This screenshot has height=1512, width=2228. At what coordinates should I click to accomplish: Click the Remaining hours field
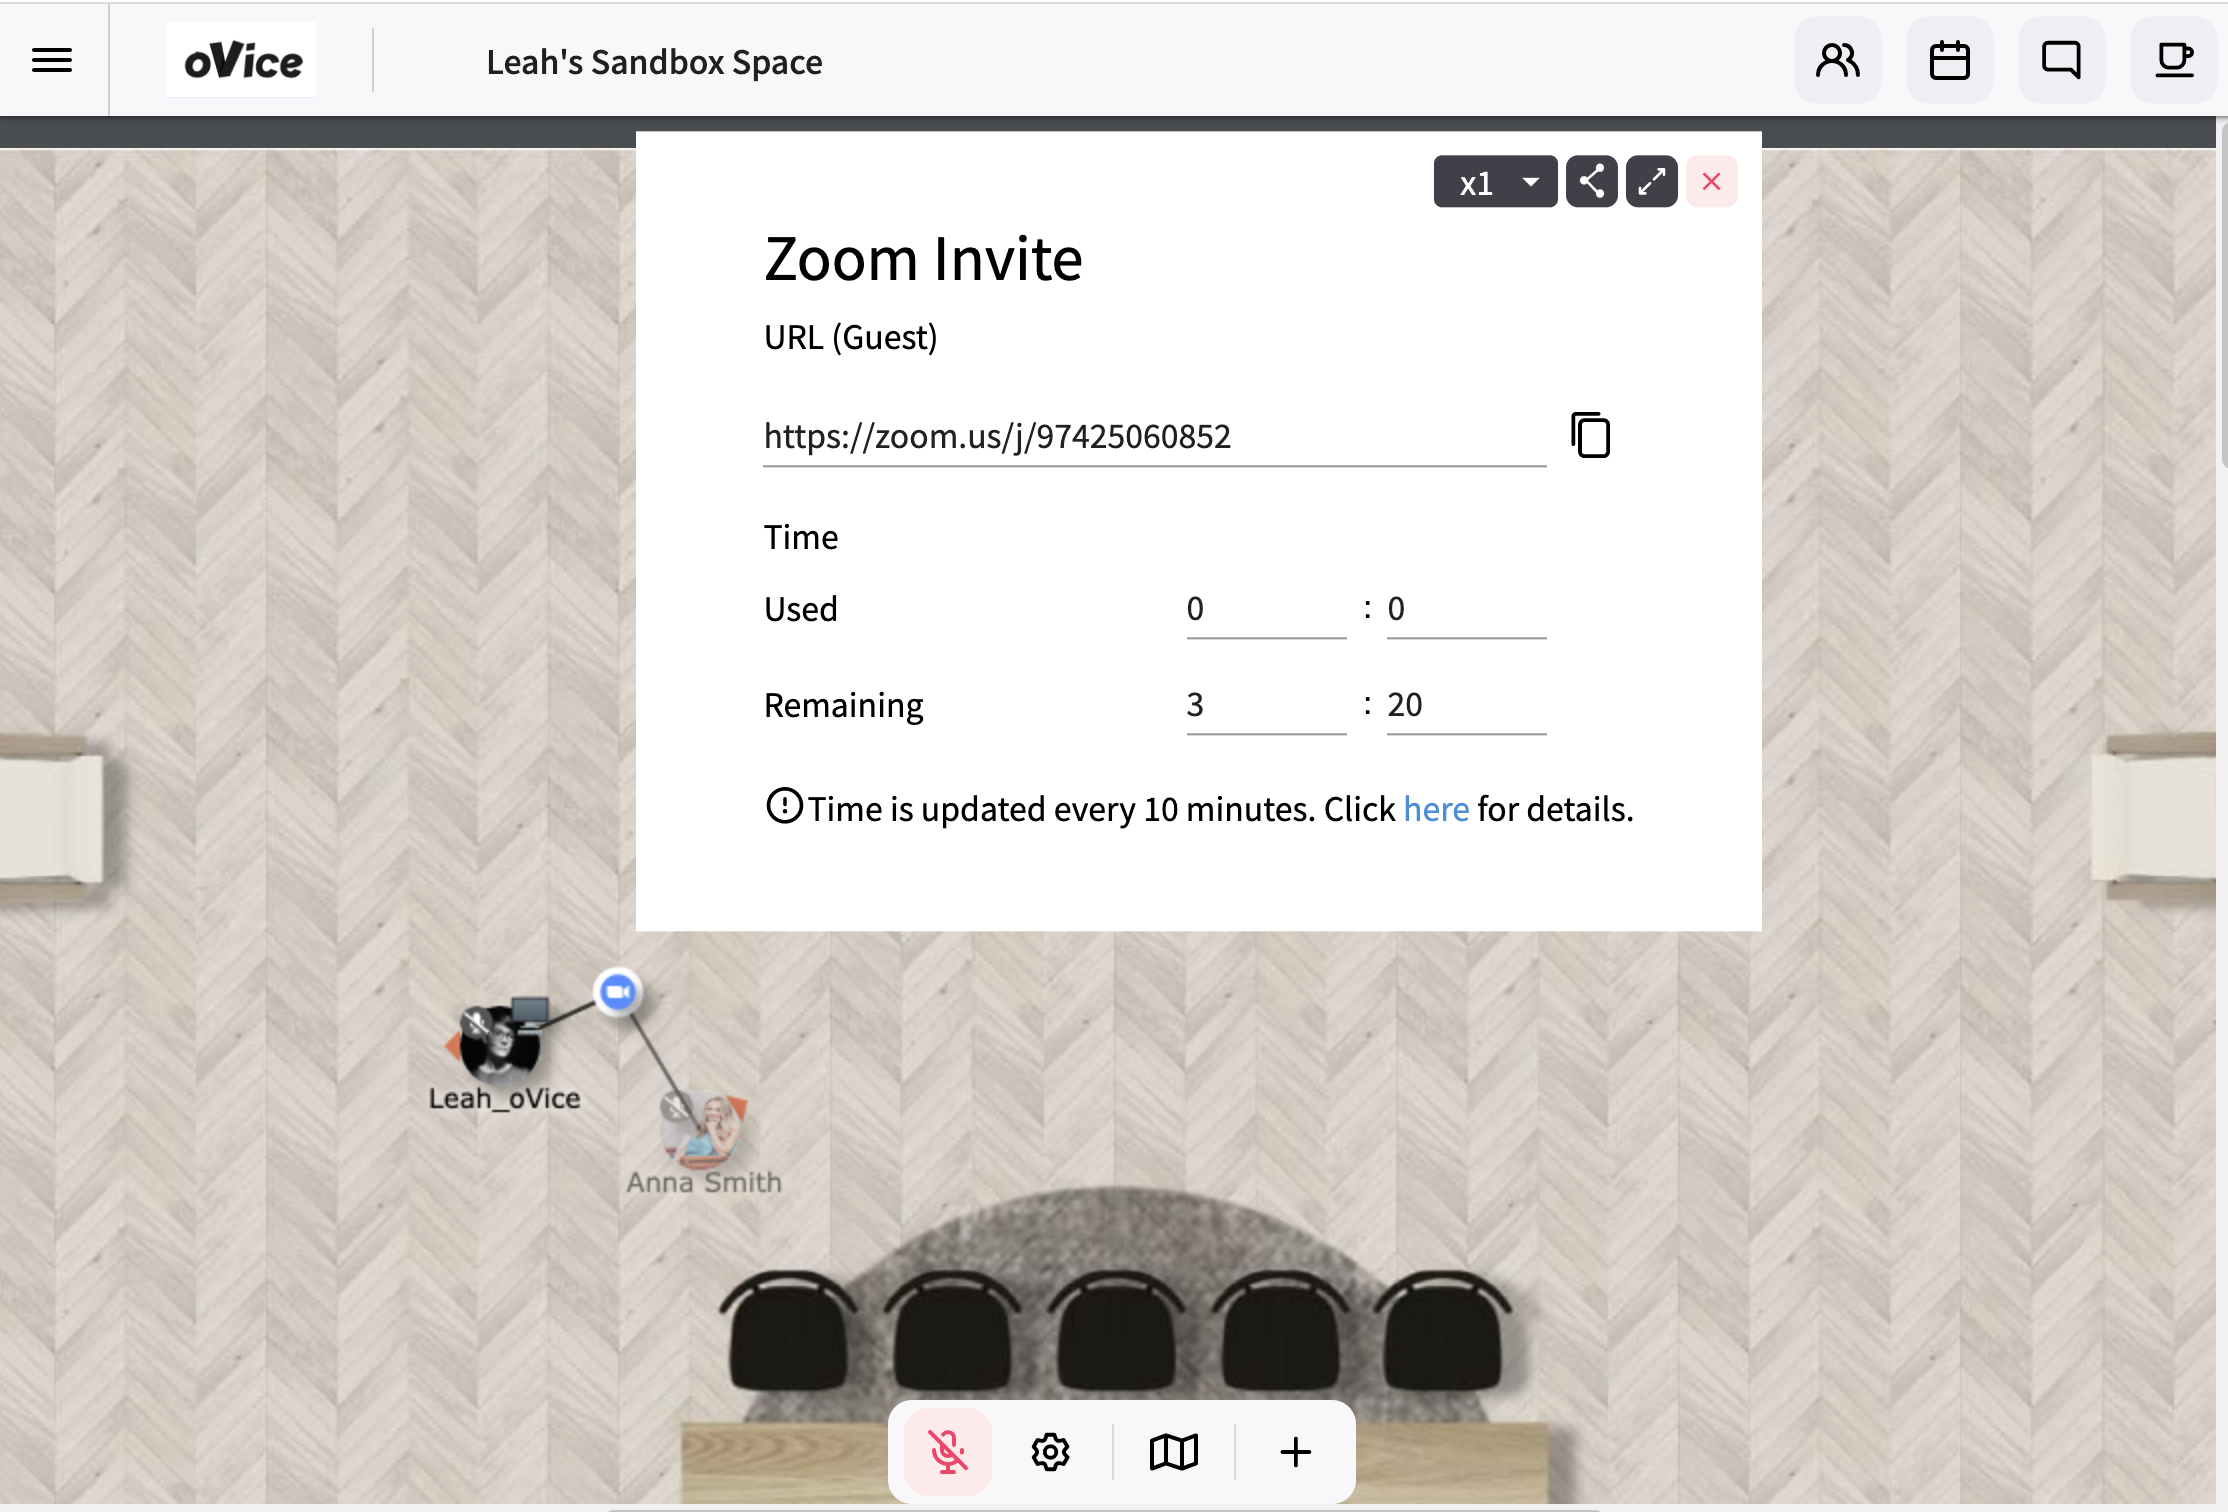coord(1266,705)
